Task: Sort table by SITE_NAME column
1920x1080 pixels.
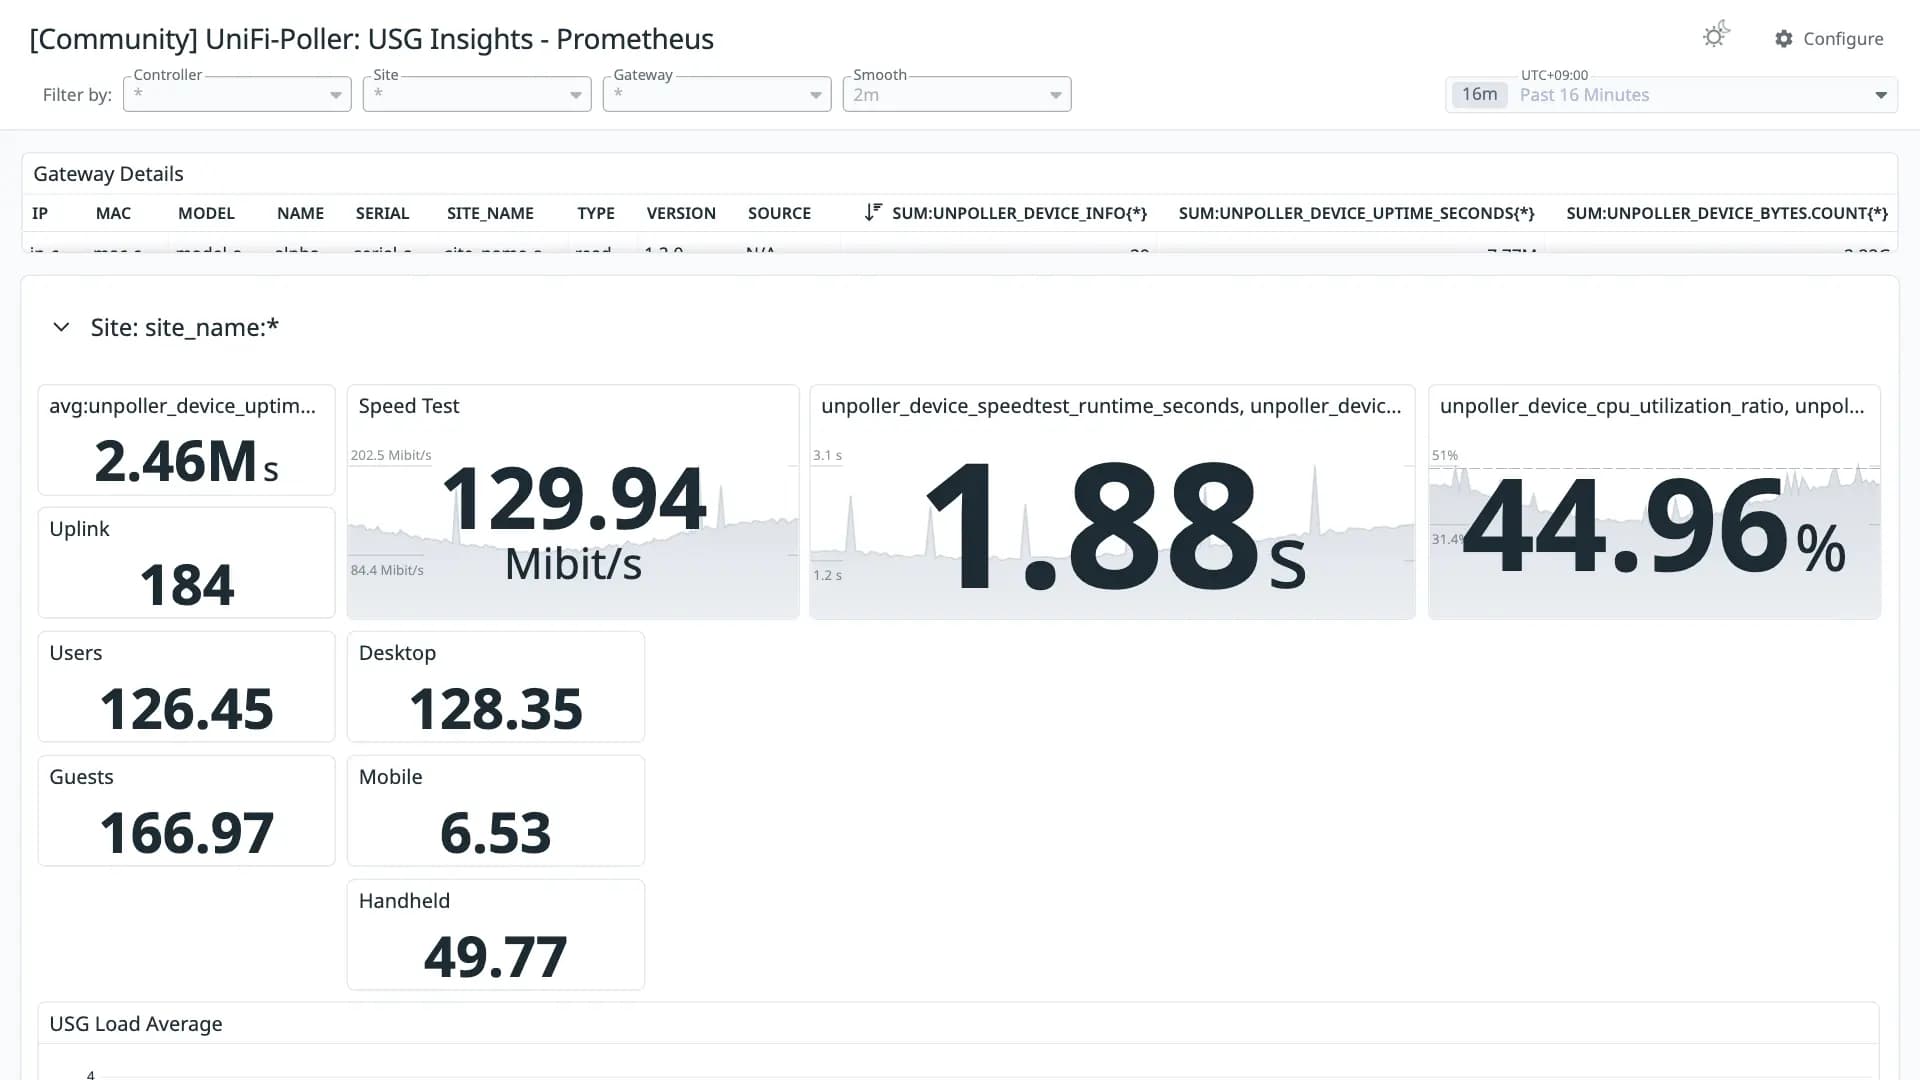Action: point(490,213)
